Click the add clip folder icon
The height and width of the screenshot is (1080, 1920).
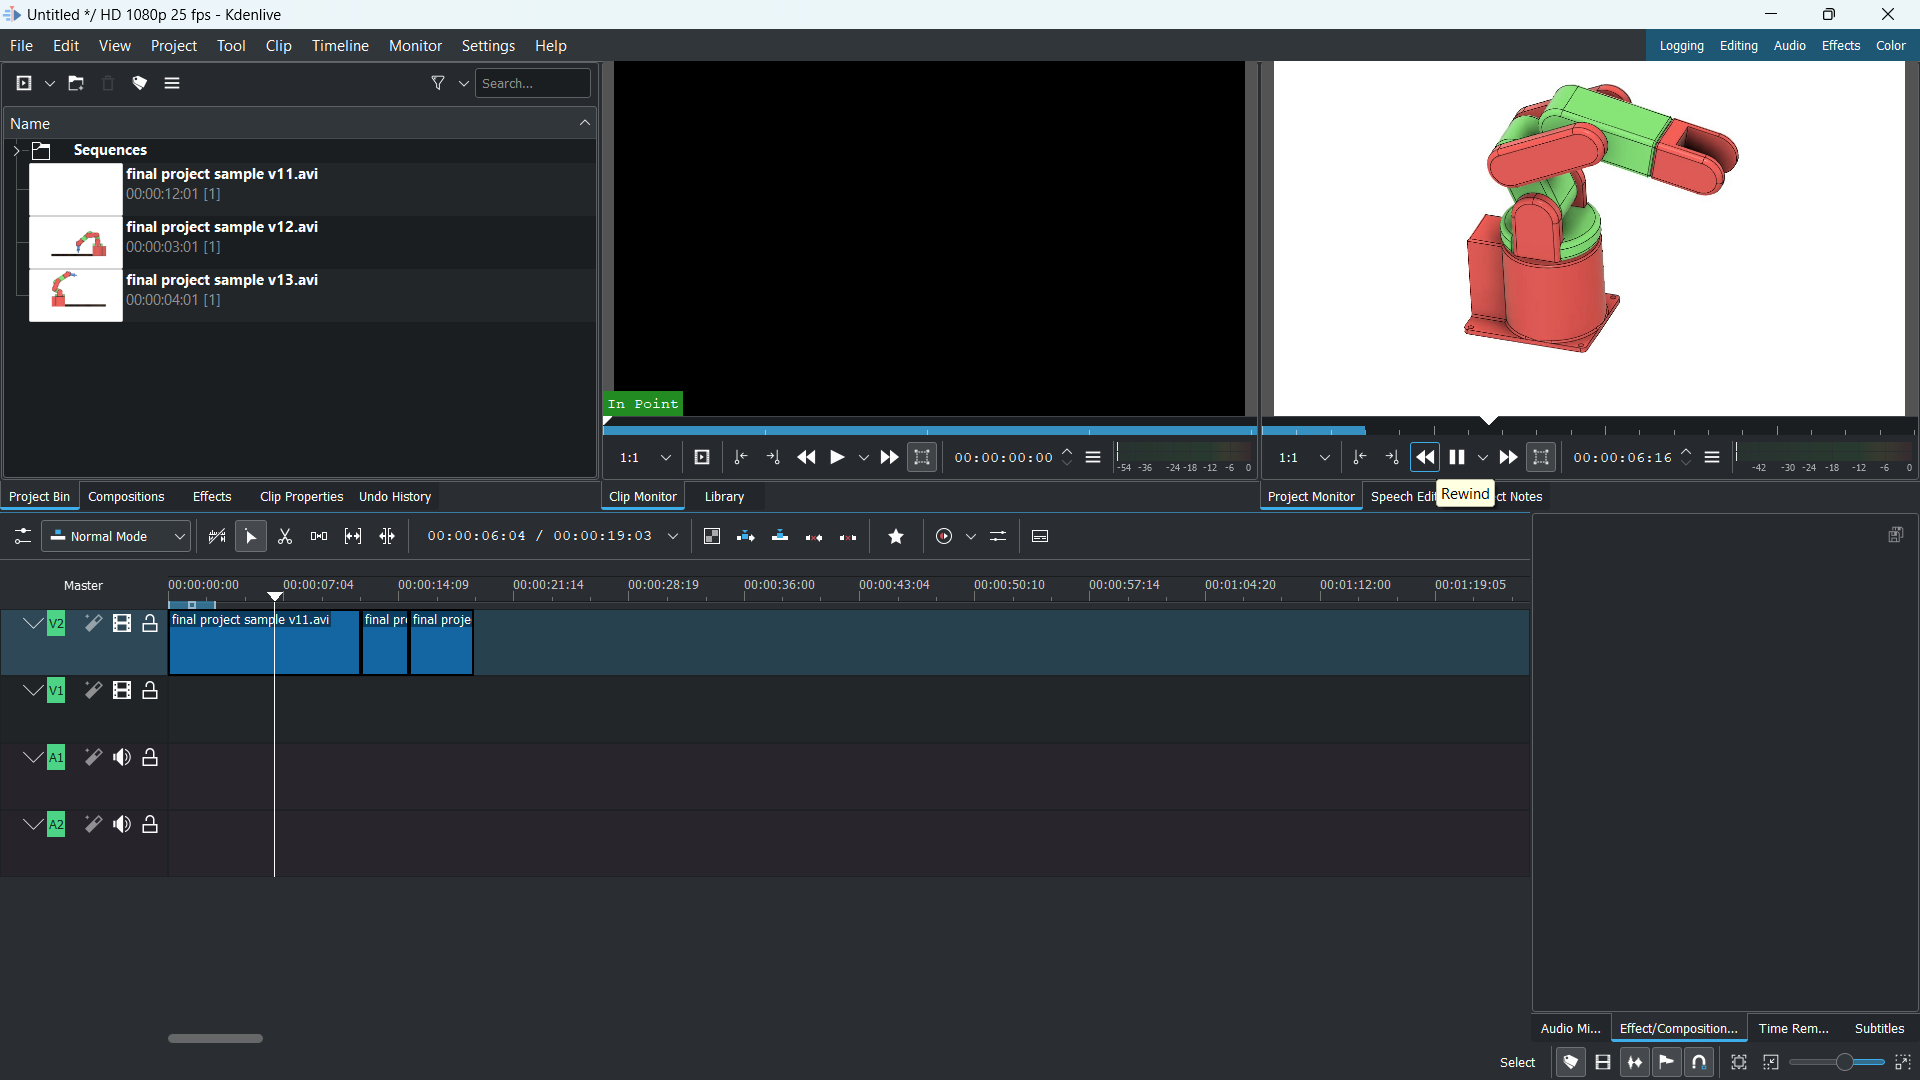[x=76, y=84]
